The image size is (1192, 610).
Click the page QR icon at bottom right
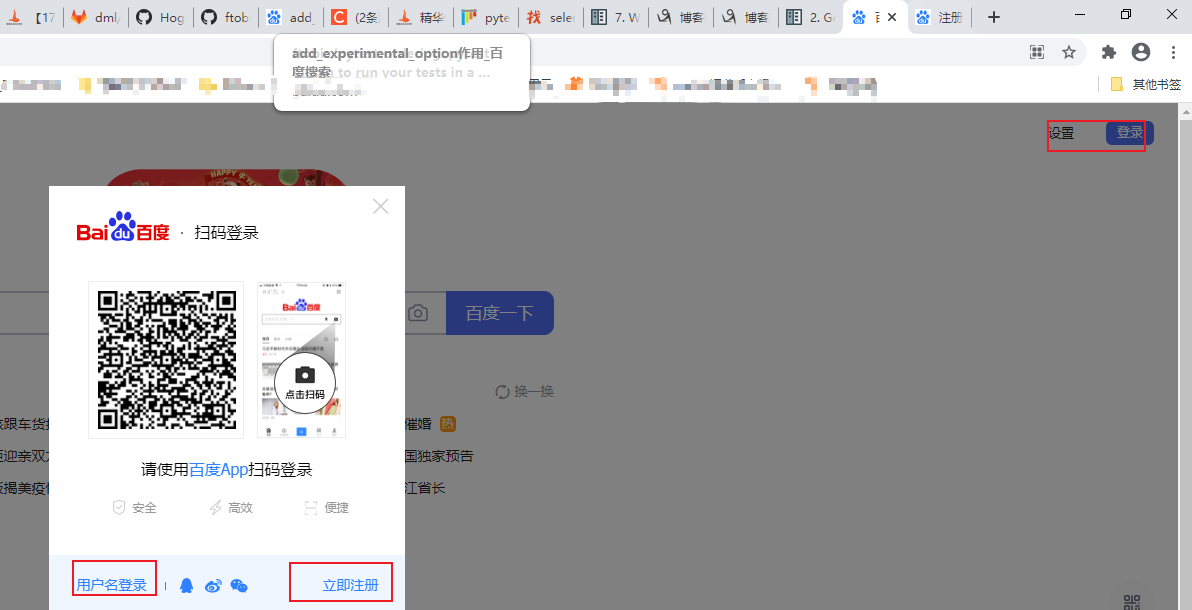pyautogui.click(x=1133, y=602)
